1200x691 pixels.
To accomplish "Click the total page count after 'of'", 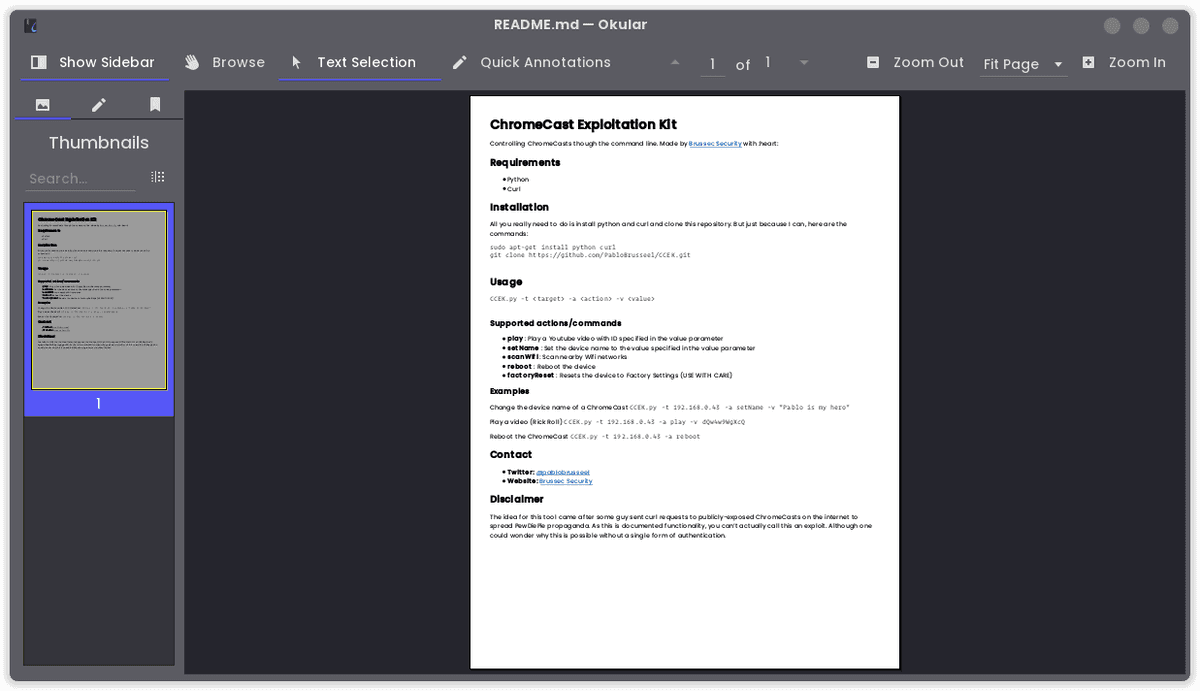I will pos(768,62).
